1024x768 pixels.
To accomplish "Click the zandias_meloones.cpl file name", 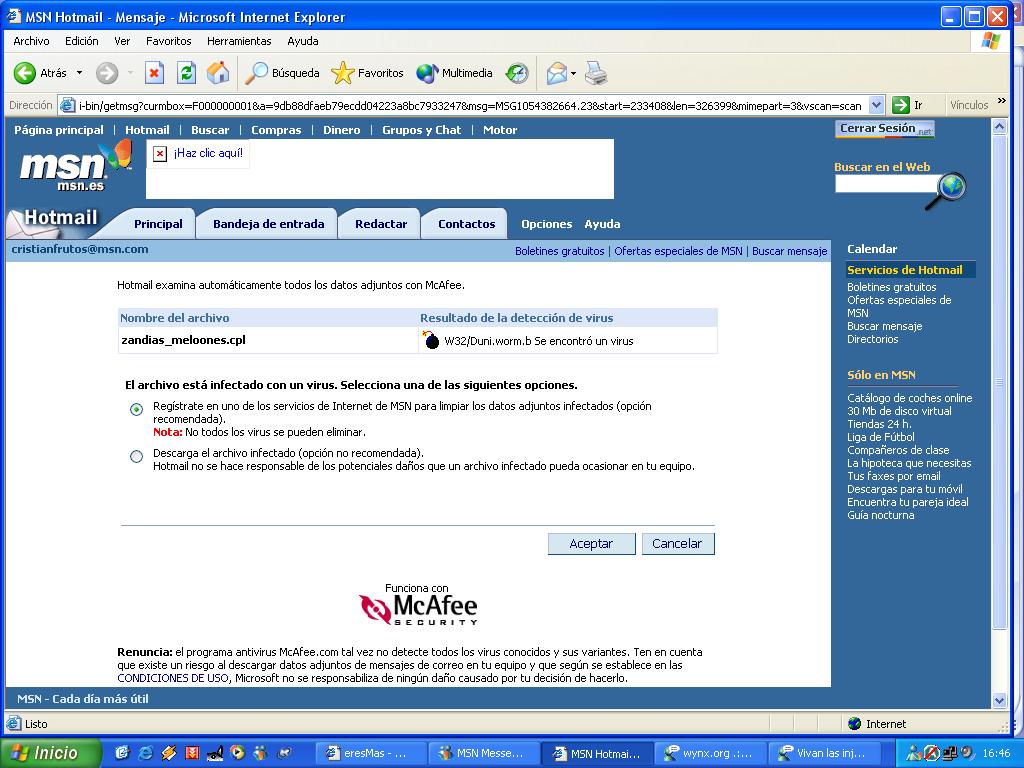I will click(x=184, y=340).
